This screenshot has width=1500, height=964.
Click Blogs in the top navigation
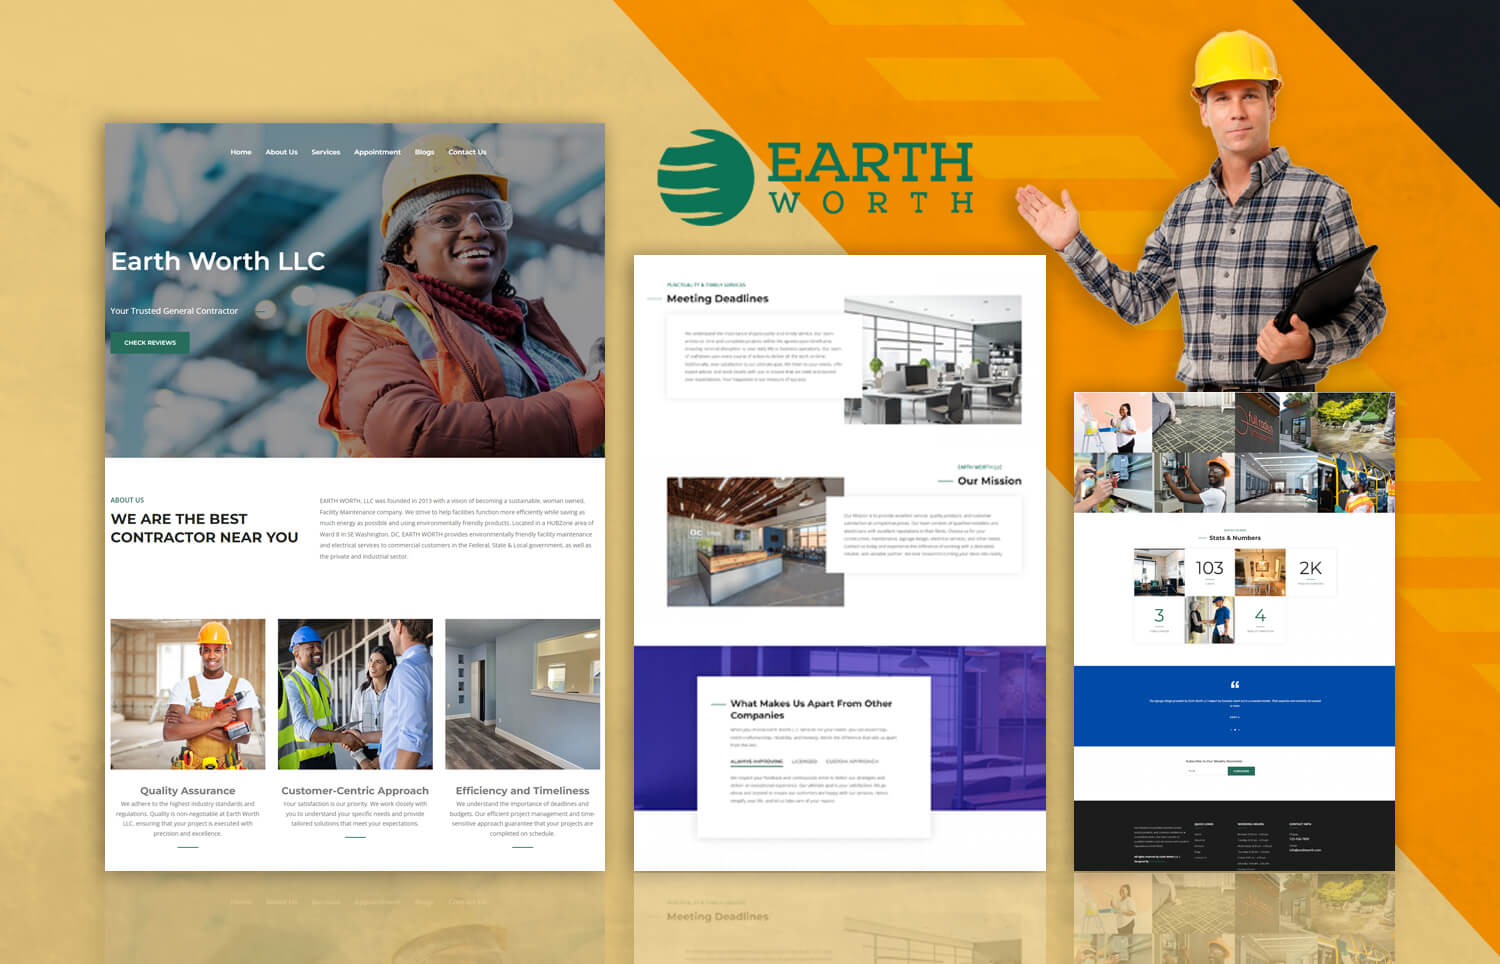(x=423, y=152)
